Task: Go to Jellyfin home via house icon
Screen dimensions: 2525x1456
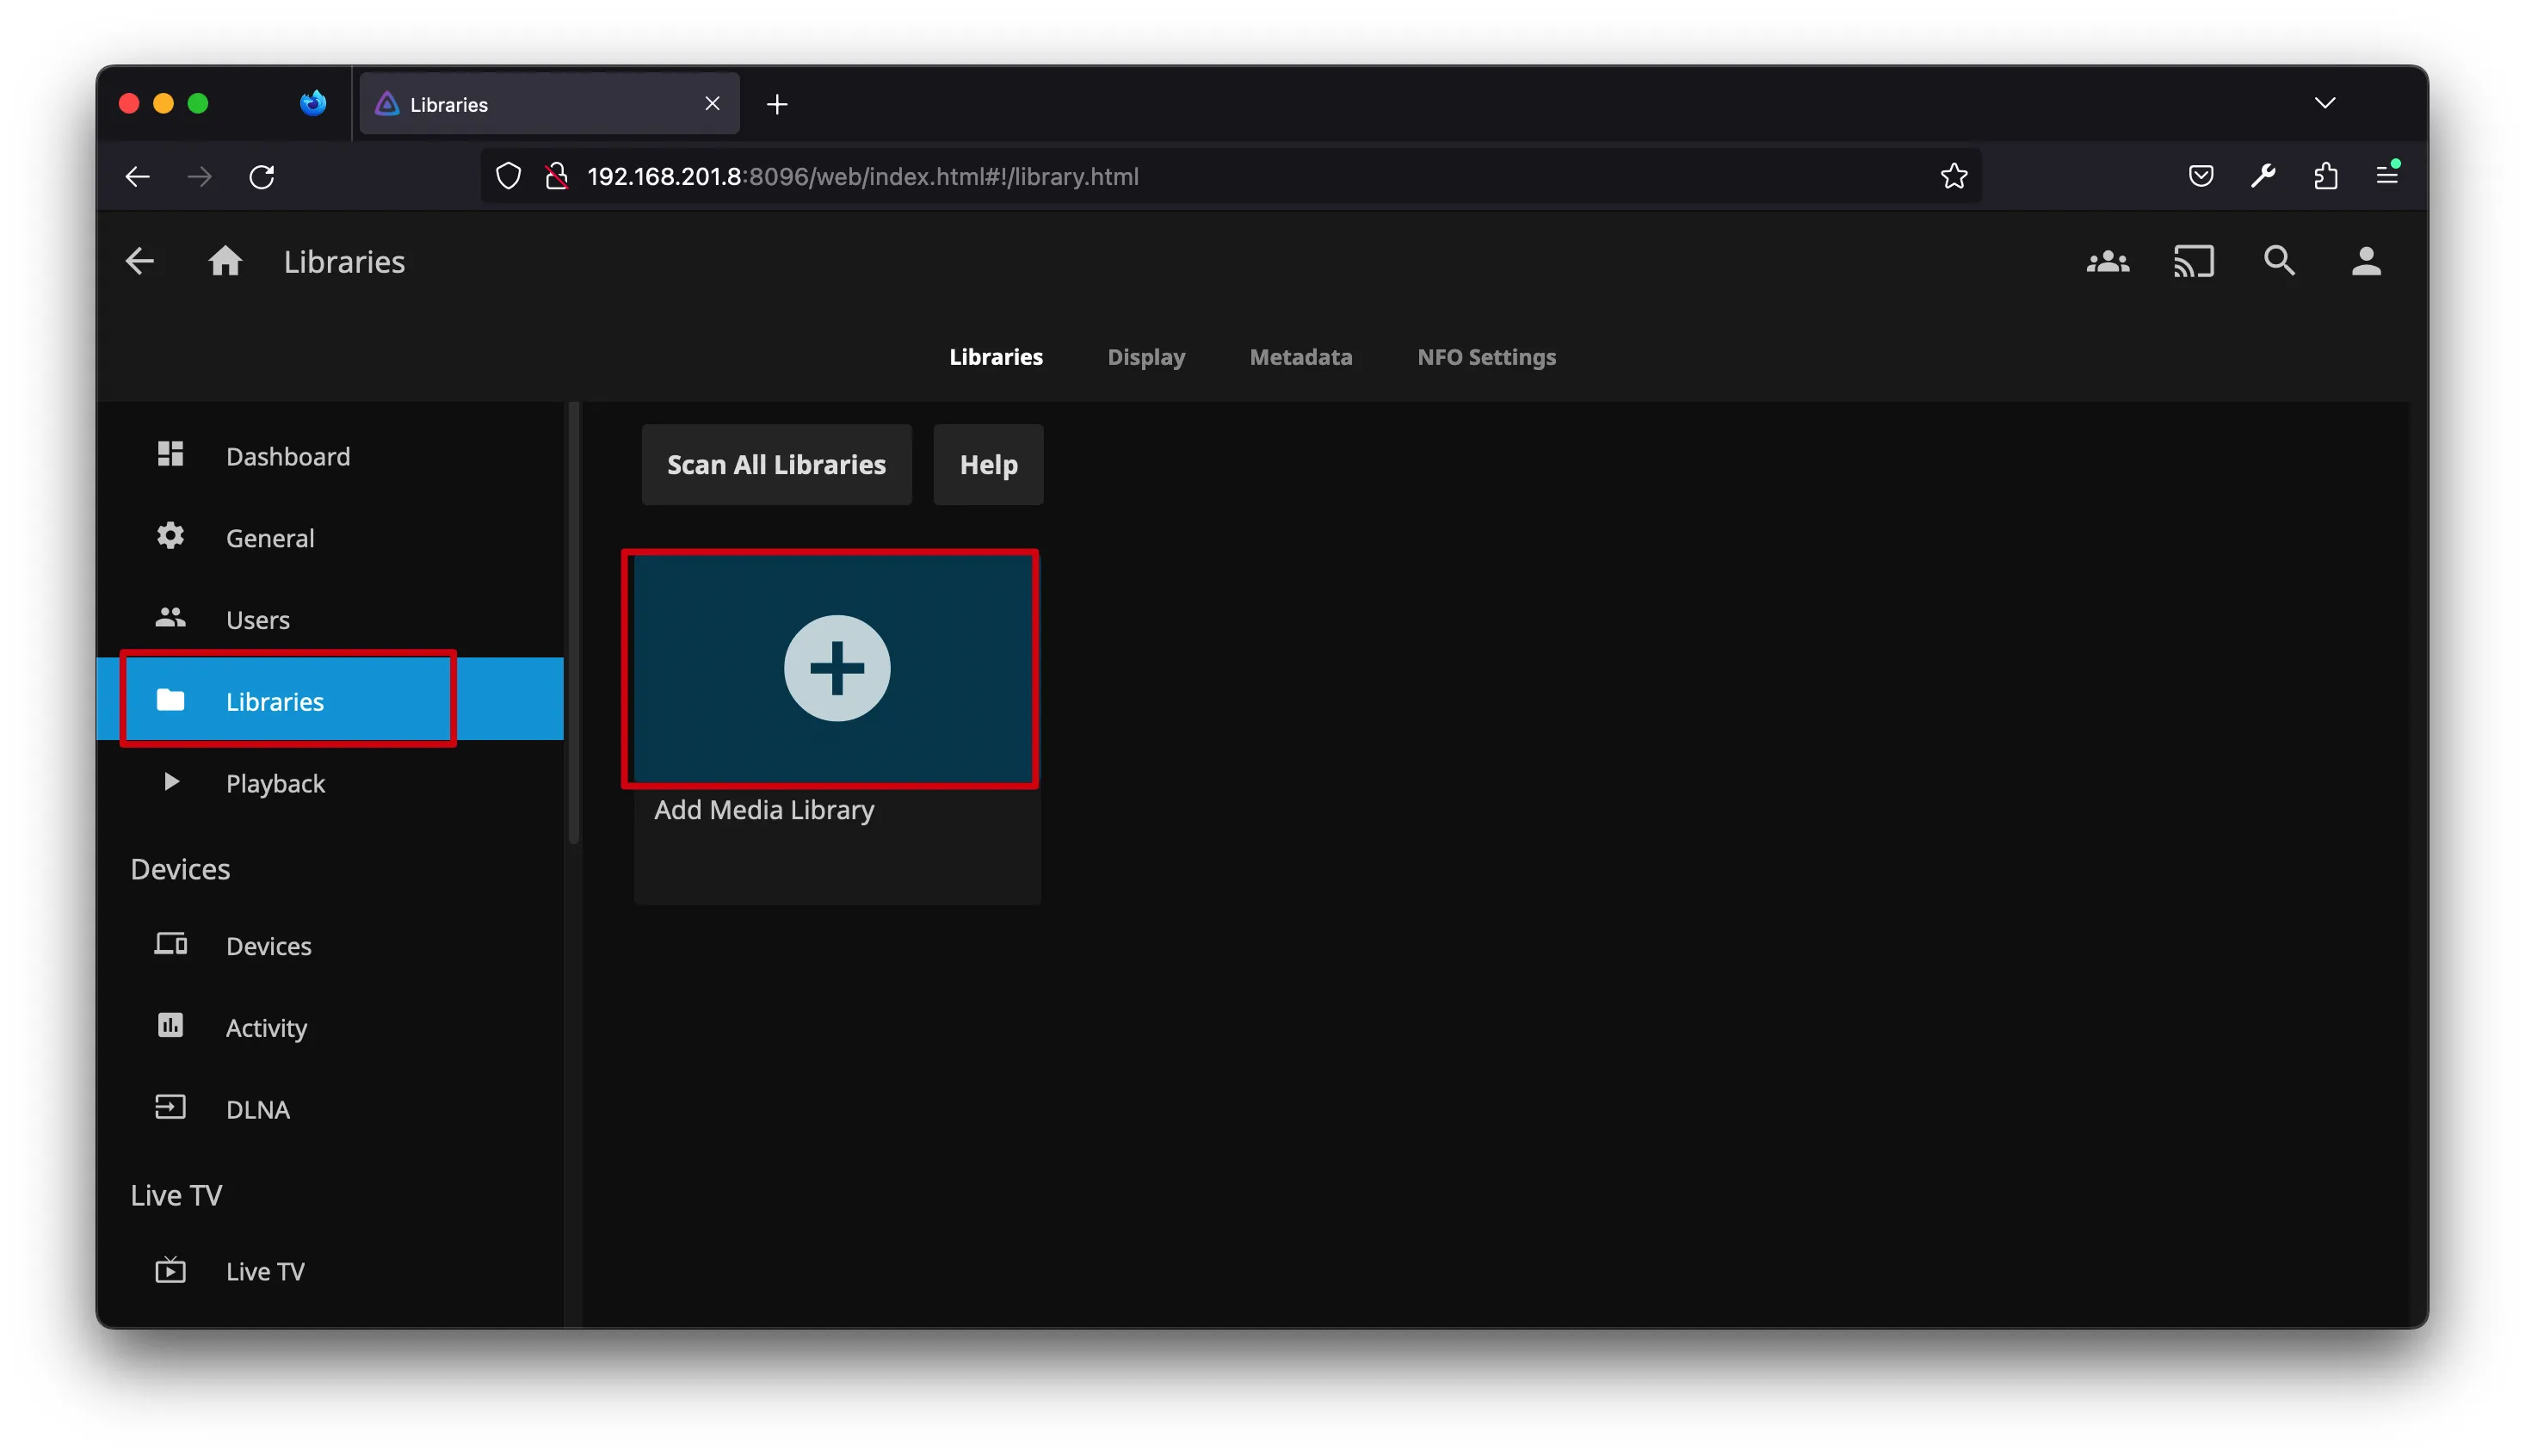Action: pyautogui.click(x=225, y=261)
